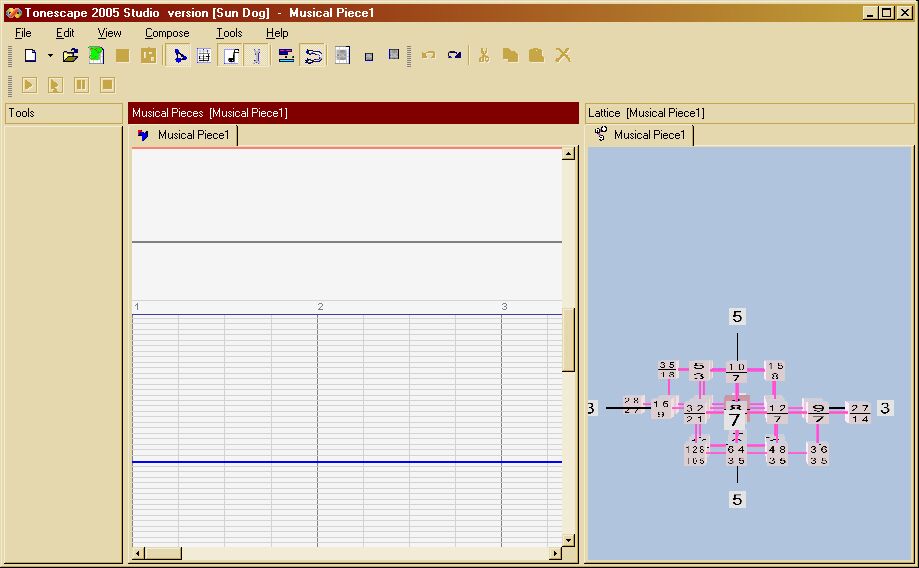Select the Musical Piece1 tab in Musical Pieces
Image resolution: width=919 pixels, height=568 pixels.
pyautogui.click(x=183, y=135)
